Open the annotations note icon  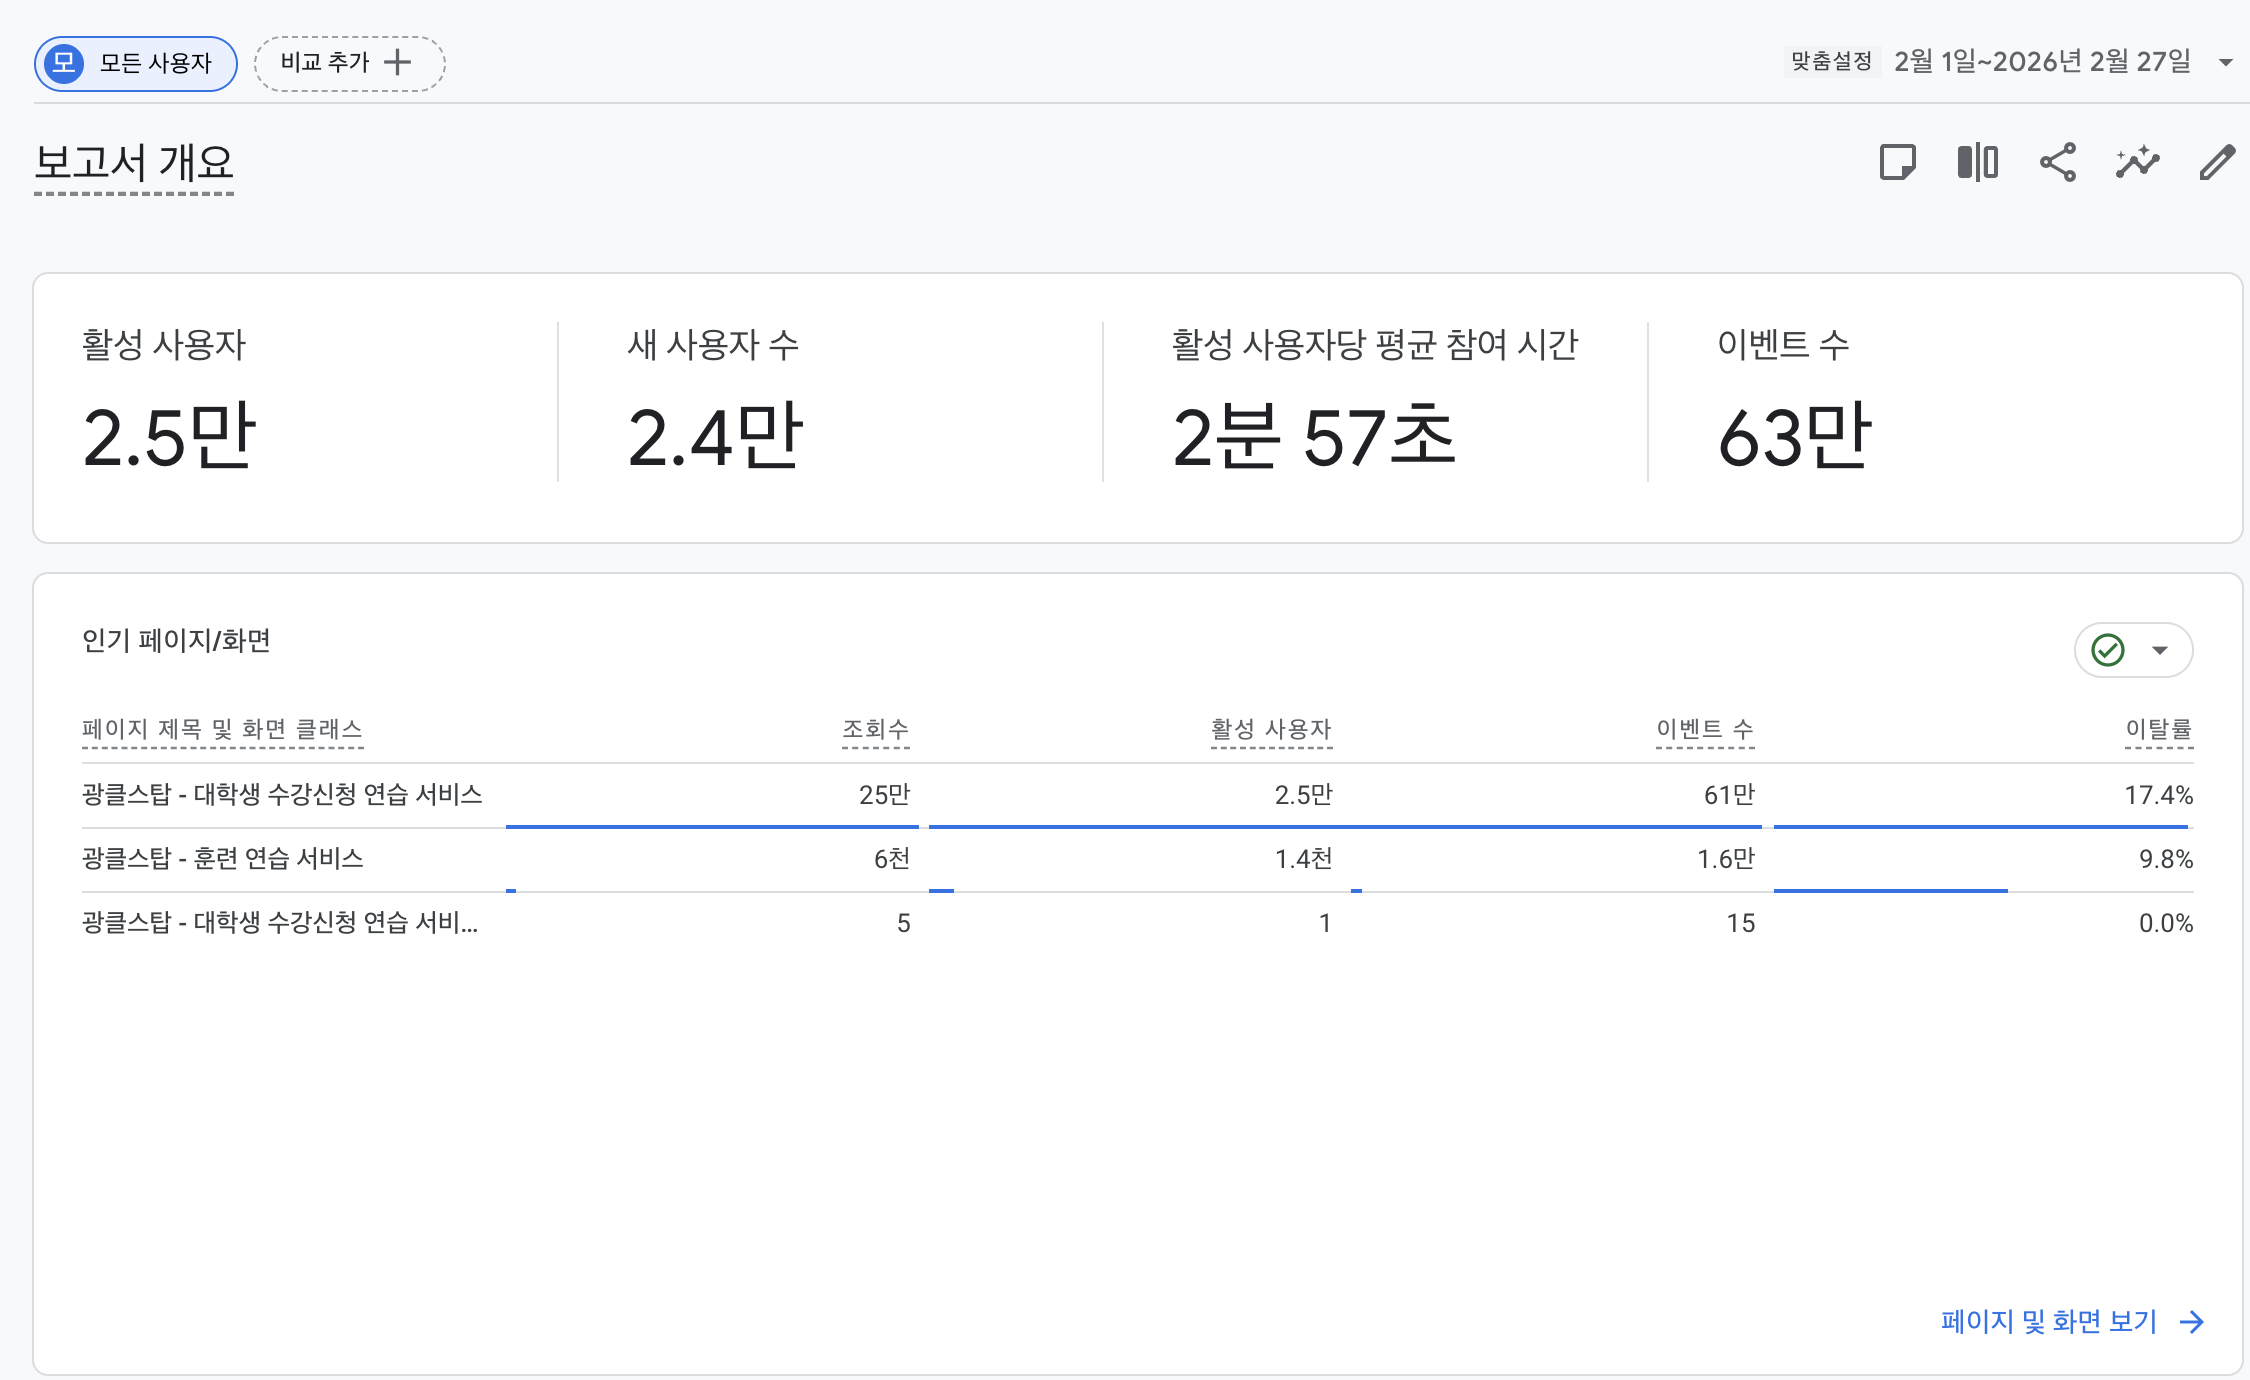pos(1897,162)
